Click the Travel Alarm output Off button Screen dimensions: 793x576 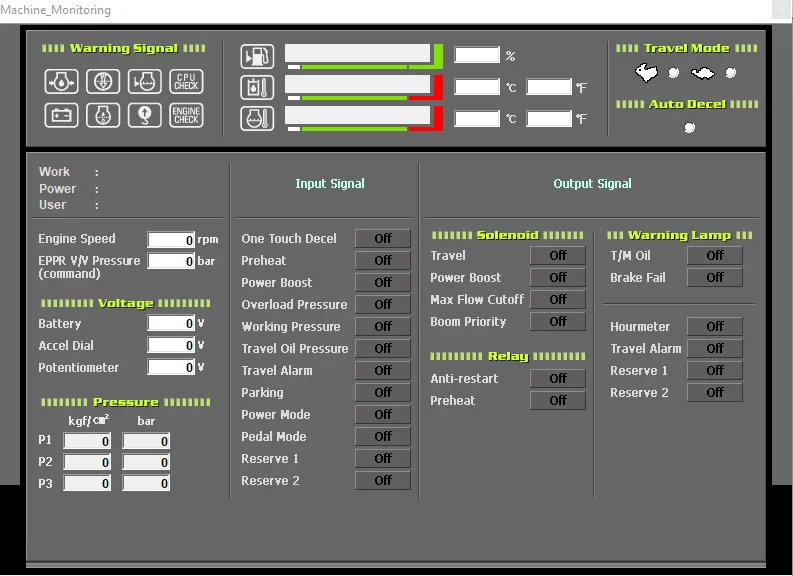(x=714, y=349)
